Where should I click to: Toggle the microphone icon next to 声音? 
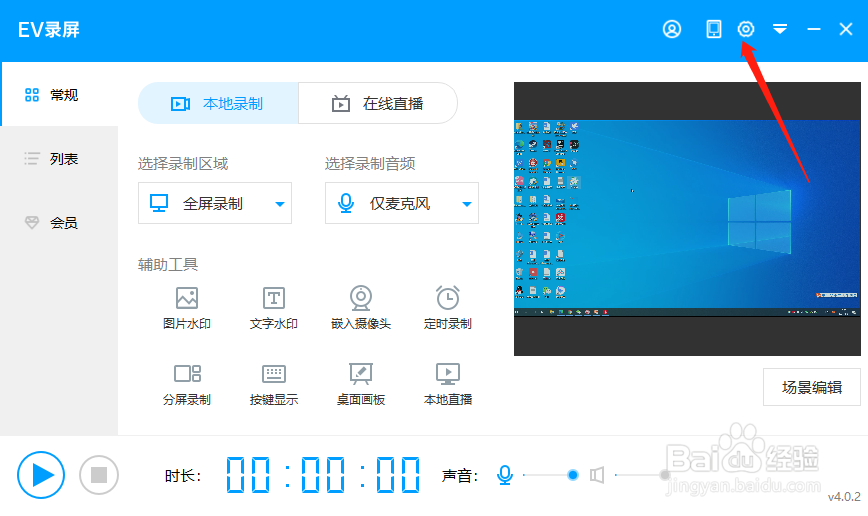(505, 475)
